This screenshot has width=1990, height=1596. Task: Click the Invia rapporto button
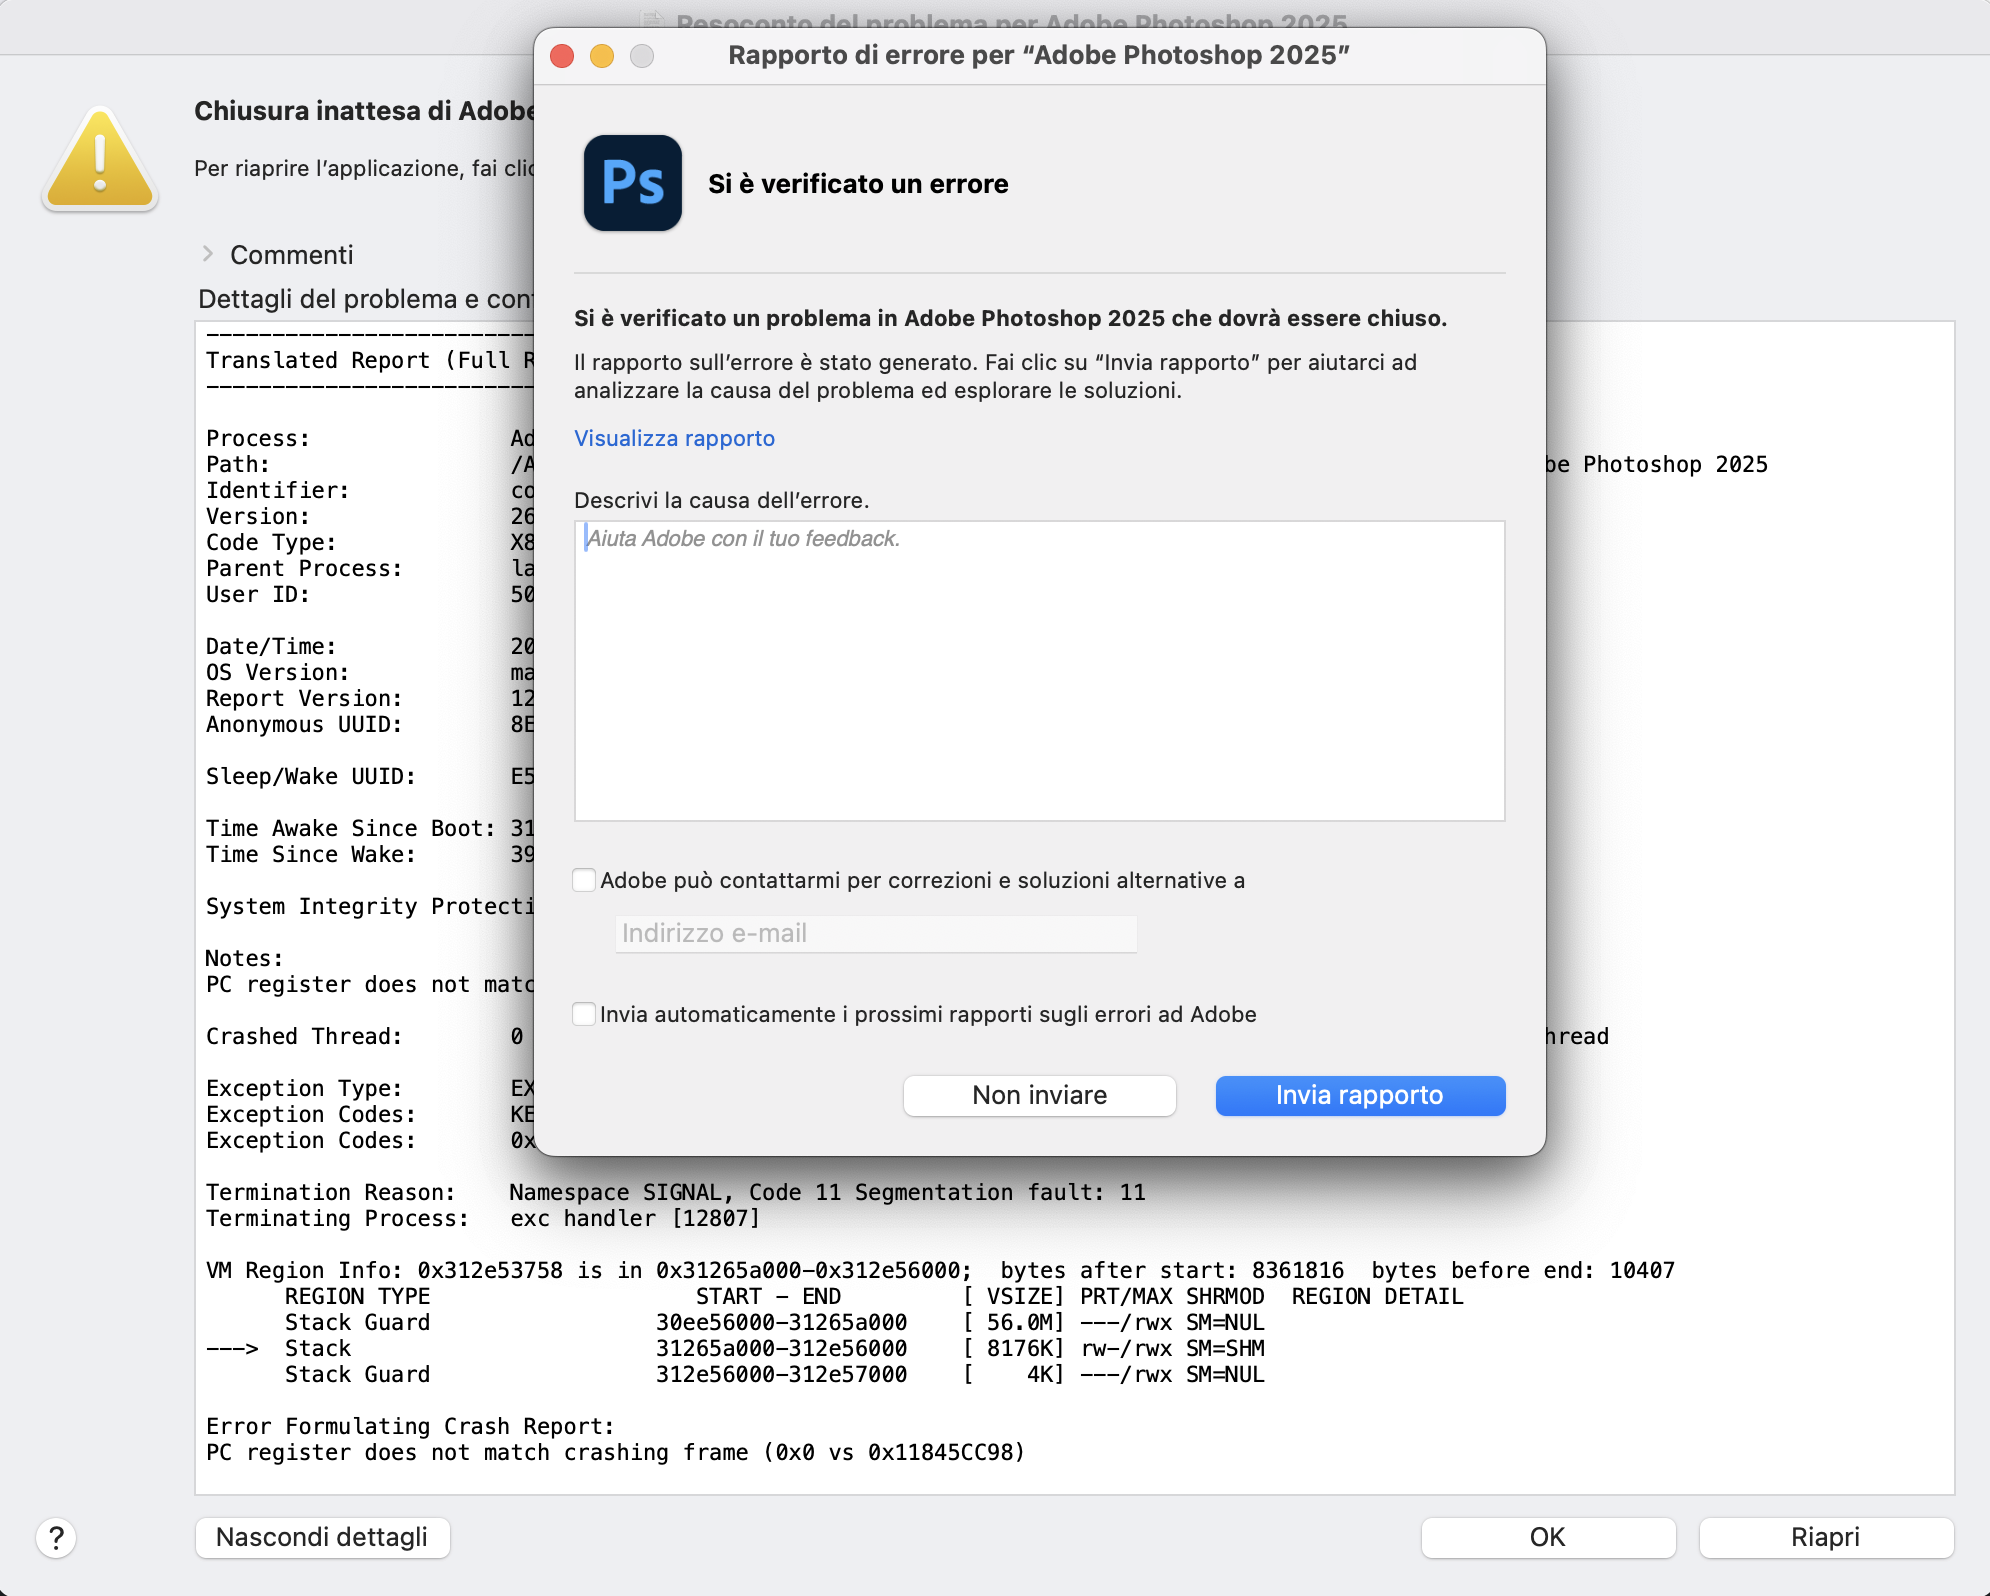click(x=1360, y=1095)
